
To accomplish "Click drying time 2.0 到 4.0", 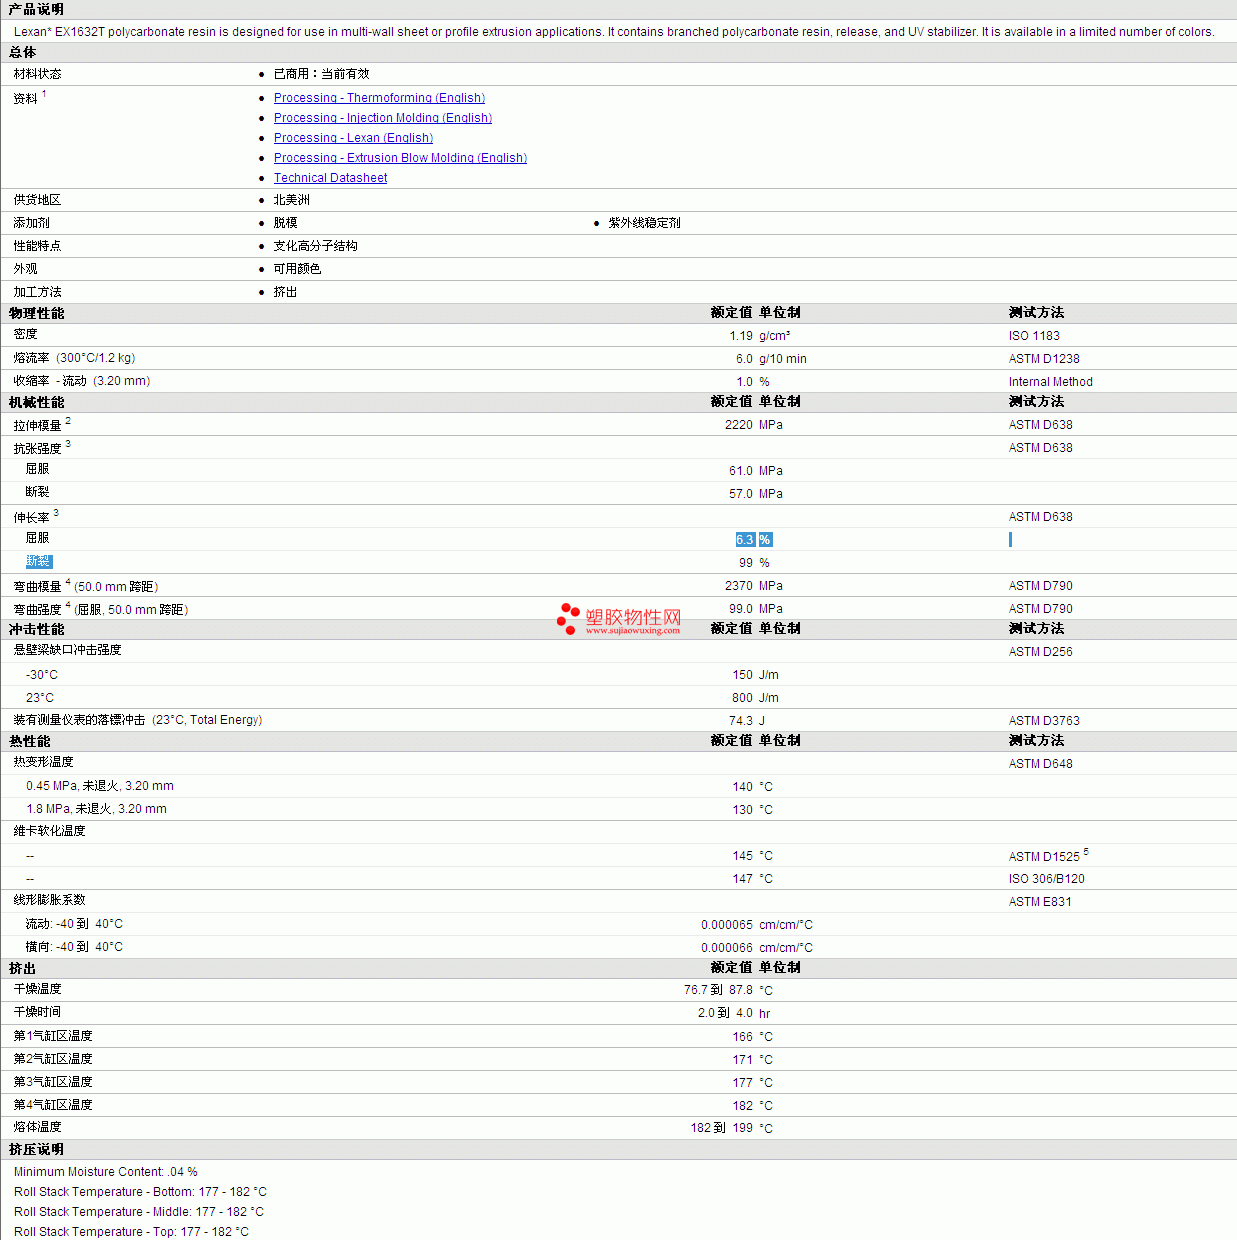I will [x=725, y=1013].
